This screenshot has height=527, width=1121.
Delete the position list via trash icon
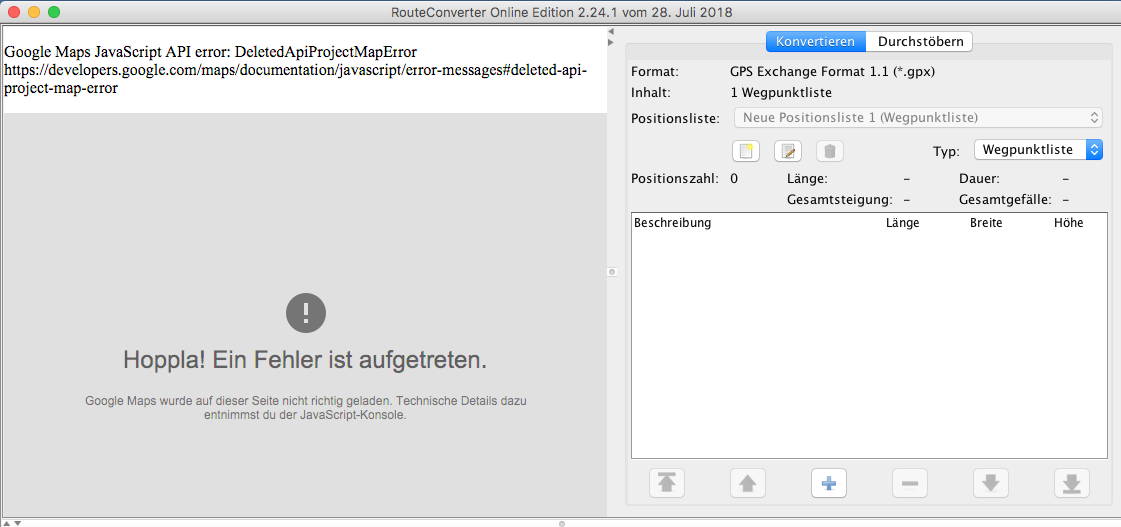click(829, 151)
